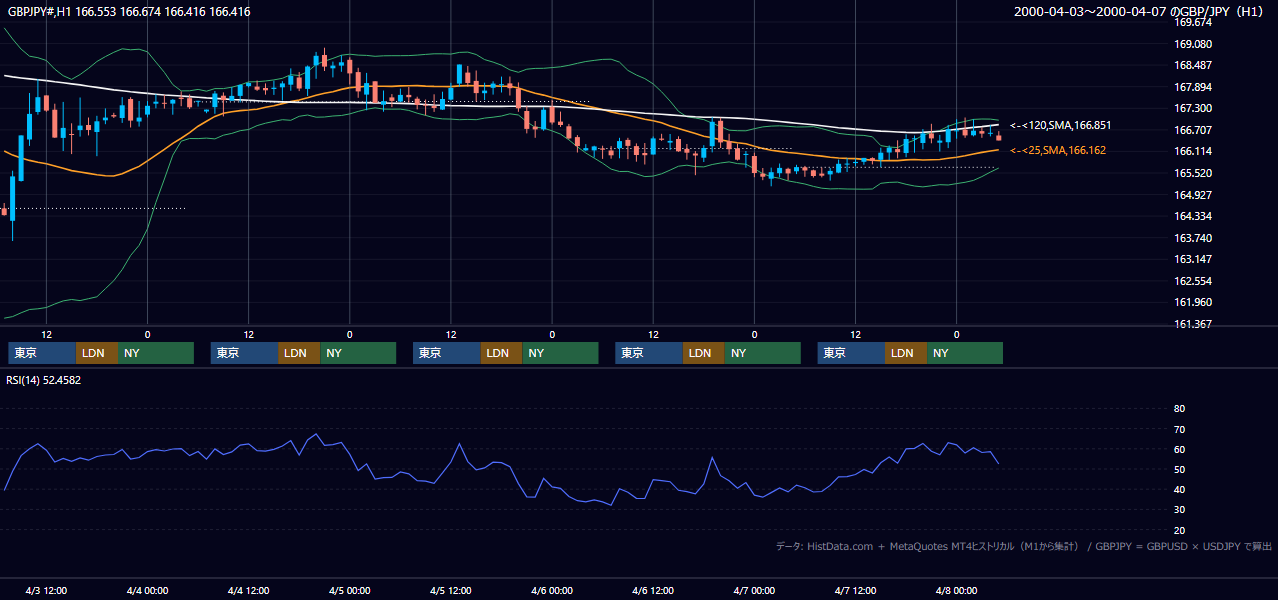Click price level 166.707 on axis
Screen dimensions: 1278x600
pos(1193,130)
